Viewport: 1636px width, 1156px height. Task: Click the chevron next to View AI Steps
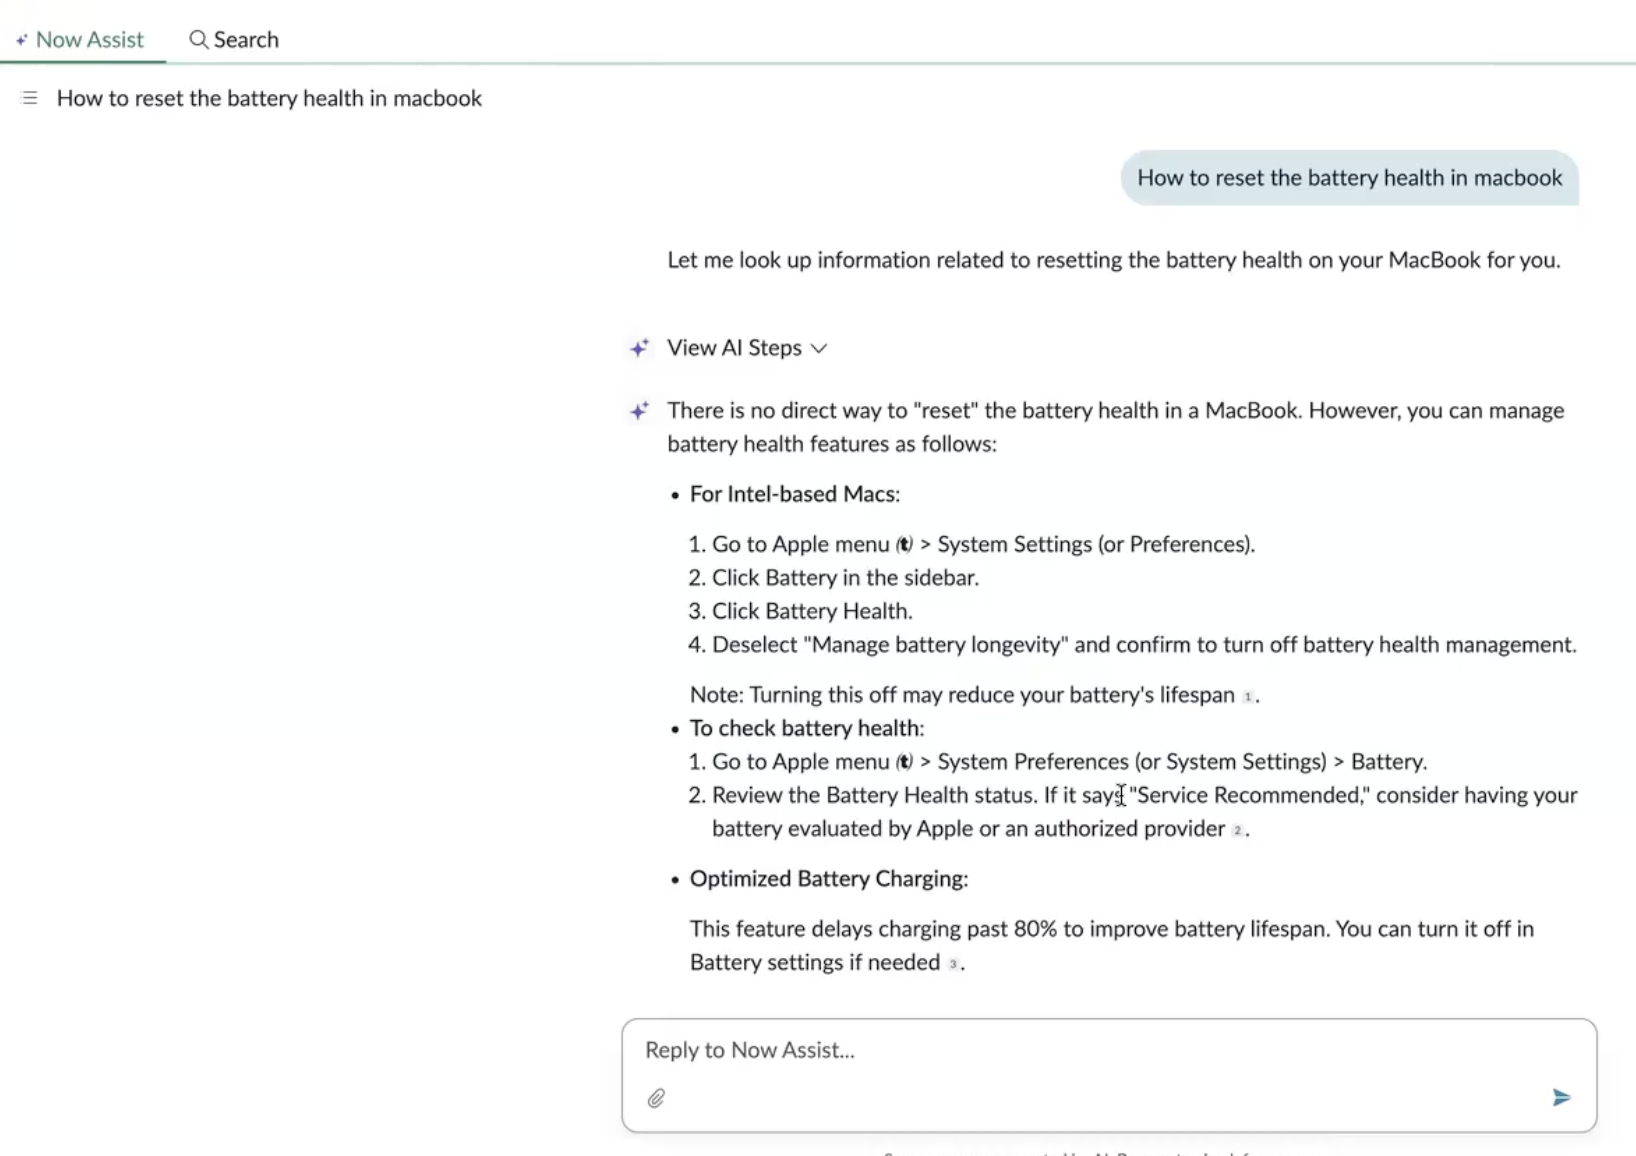(x=819, y=348)
